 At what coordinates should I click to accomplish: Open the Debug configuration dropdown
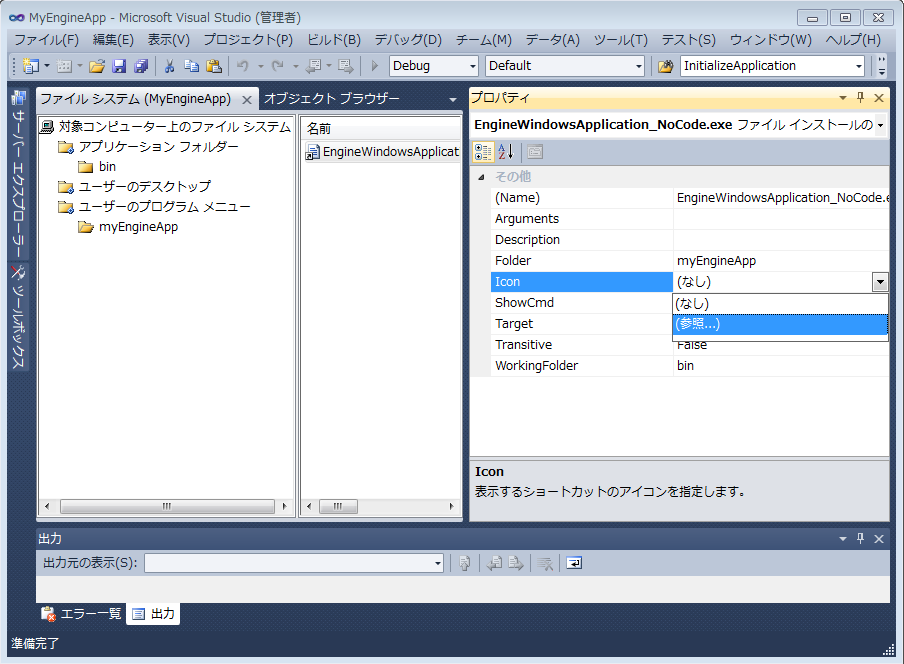(x=473, y=66)
